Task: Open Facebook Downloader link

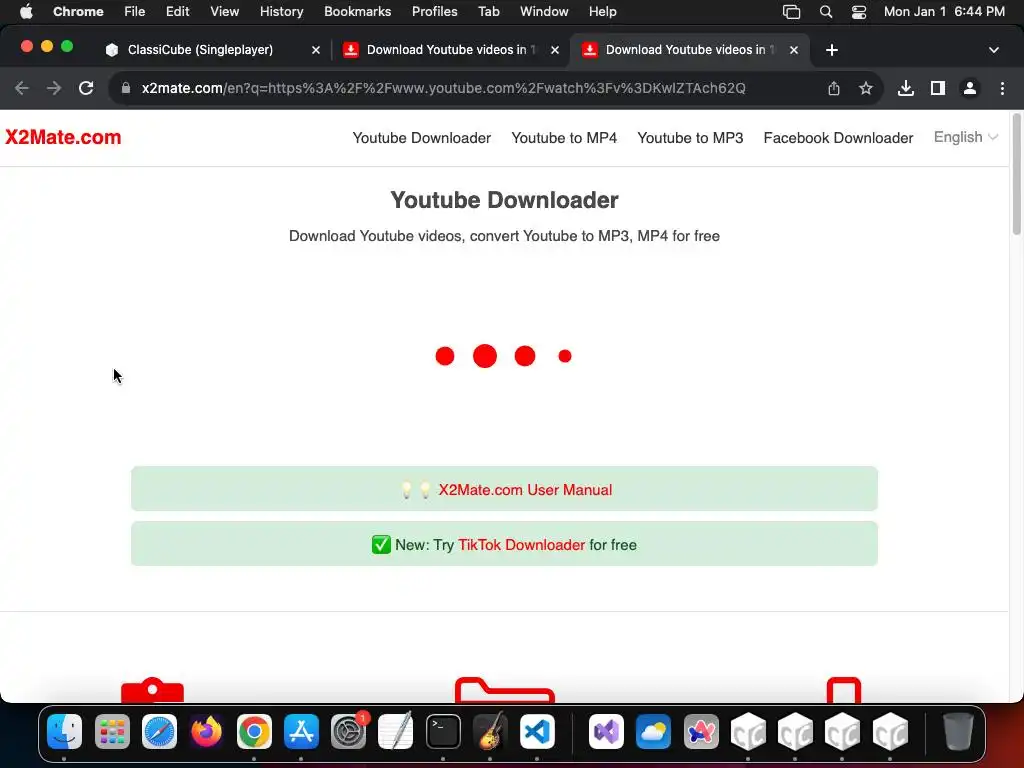Action: coord(839,138)
